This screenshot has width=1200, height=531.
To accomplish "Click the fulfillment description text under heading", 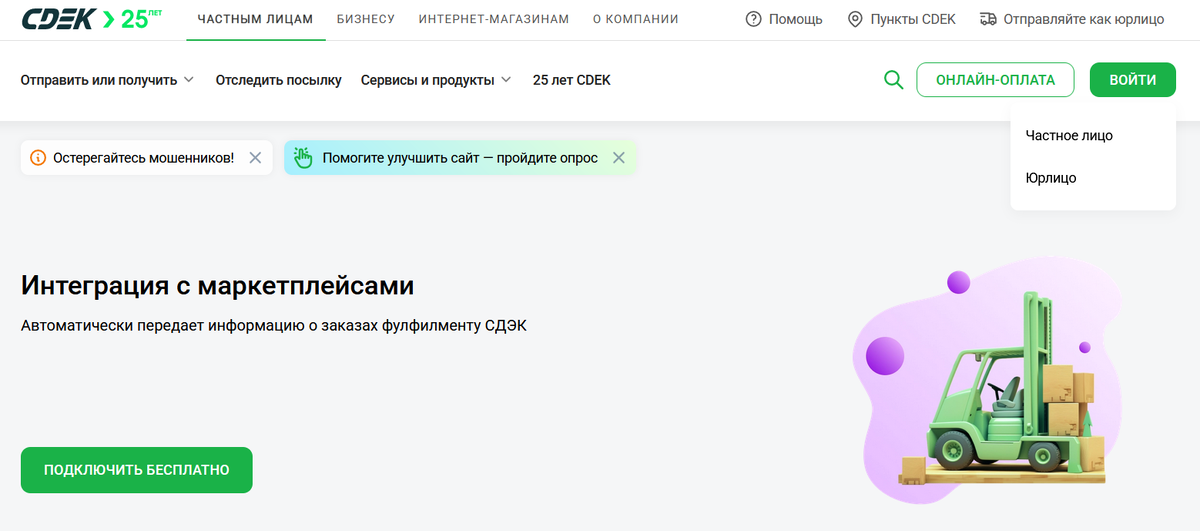I will (x=273, y=326).
